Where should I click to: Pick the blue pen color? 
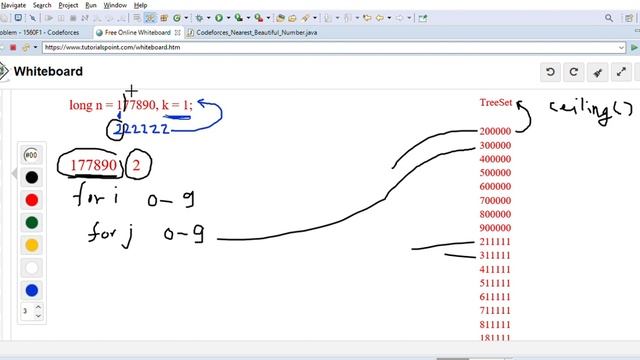(x=31, y=290)
